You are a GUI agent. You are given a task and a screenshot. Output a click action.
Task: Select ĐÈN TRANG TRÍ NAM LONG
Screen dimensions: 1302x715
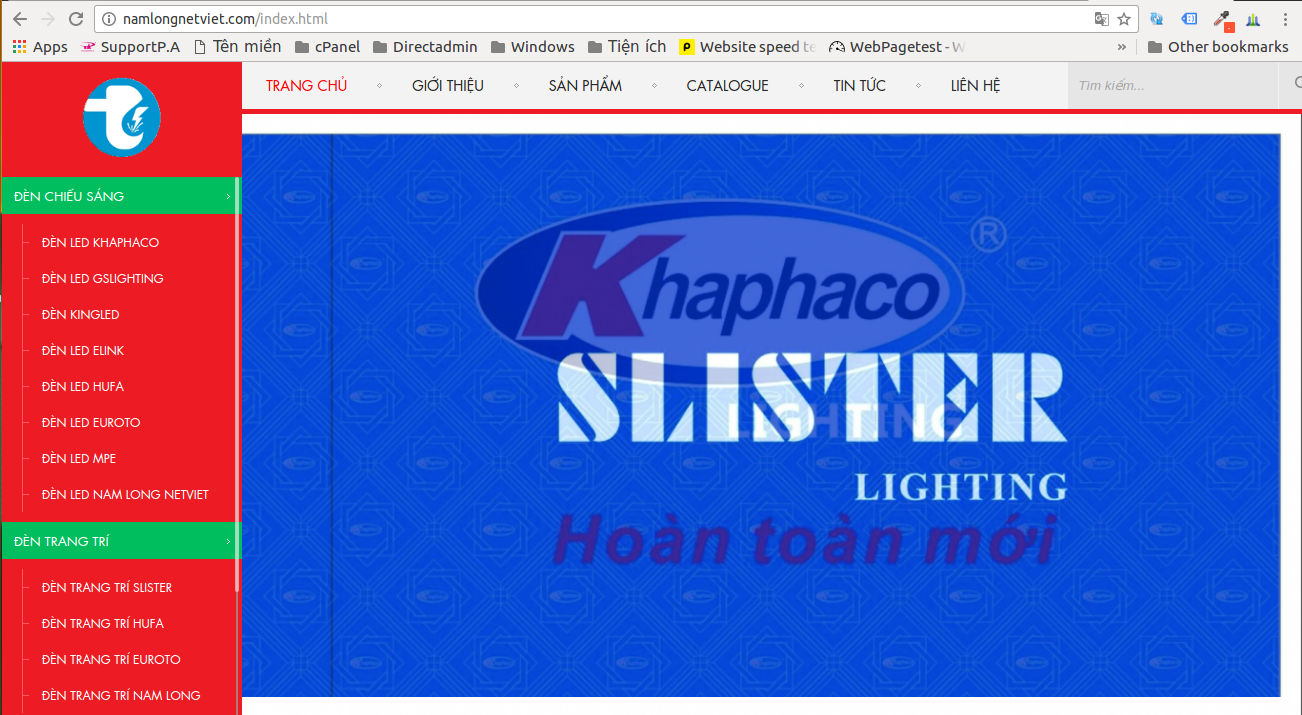click(121, 696)
